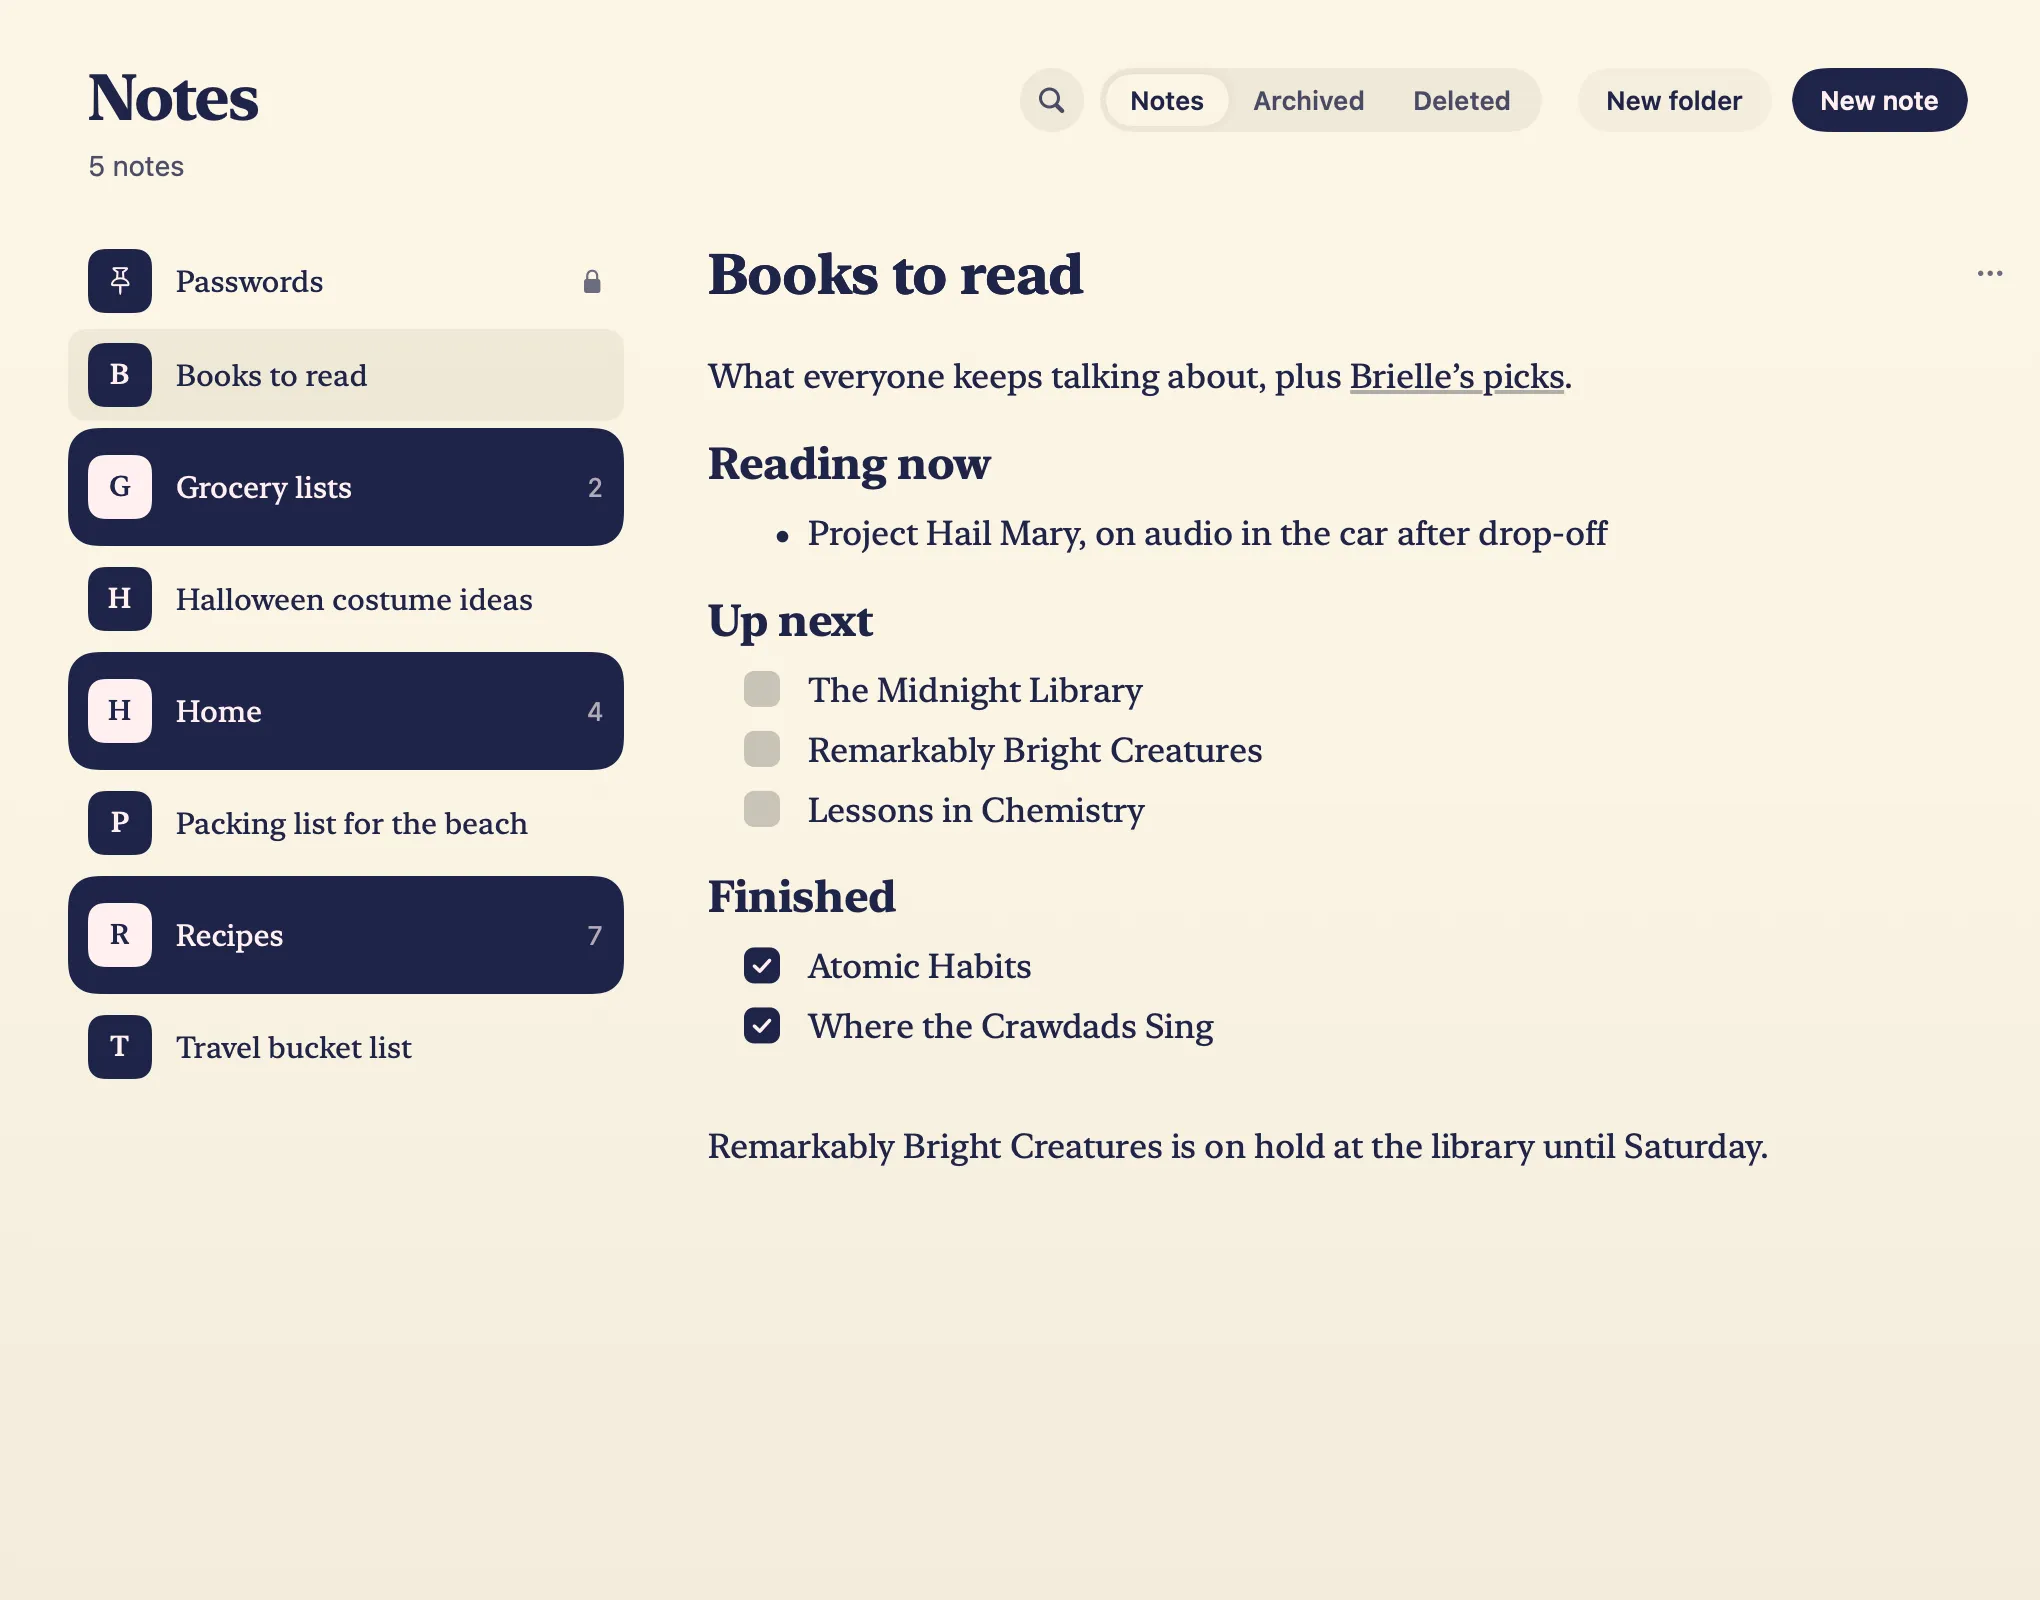This screenshot has width=2040, height=1600.
Task: Check off The Midnight Library
Action: [762, 689]
